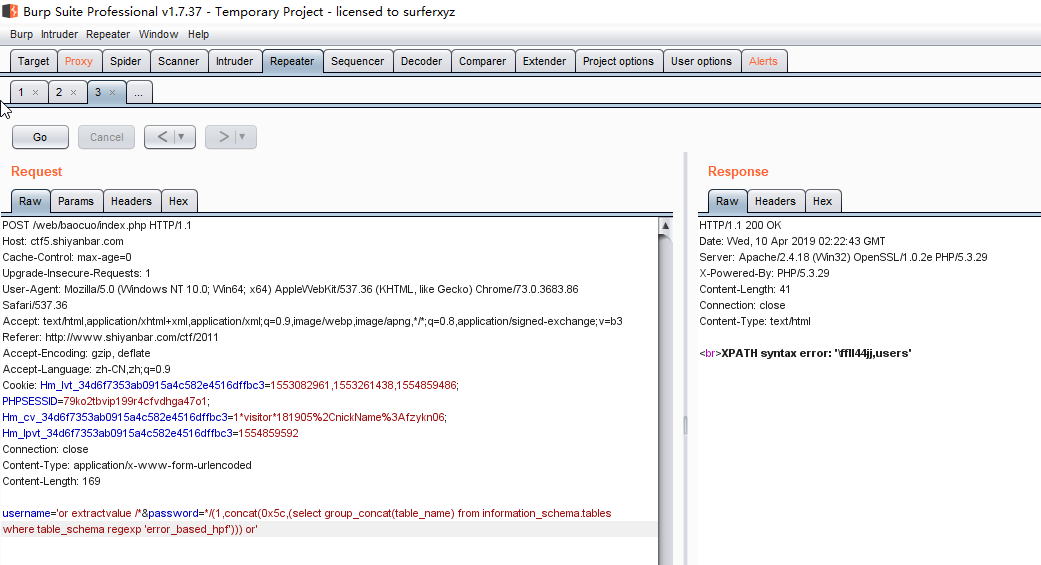Select the Response Raw view tab
Image resolution: width=1041 pixels, height=565 pixels.
[x=727, y=201]
